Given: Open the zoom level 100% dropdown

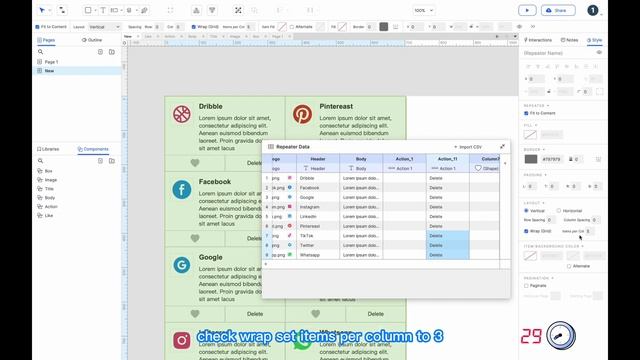Looking at the screenshot, I should pyautogui.click(x=424, y=10).
